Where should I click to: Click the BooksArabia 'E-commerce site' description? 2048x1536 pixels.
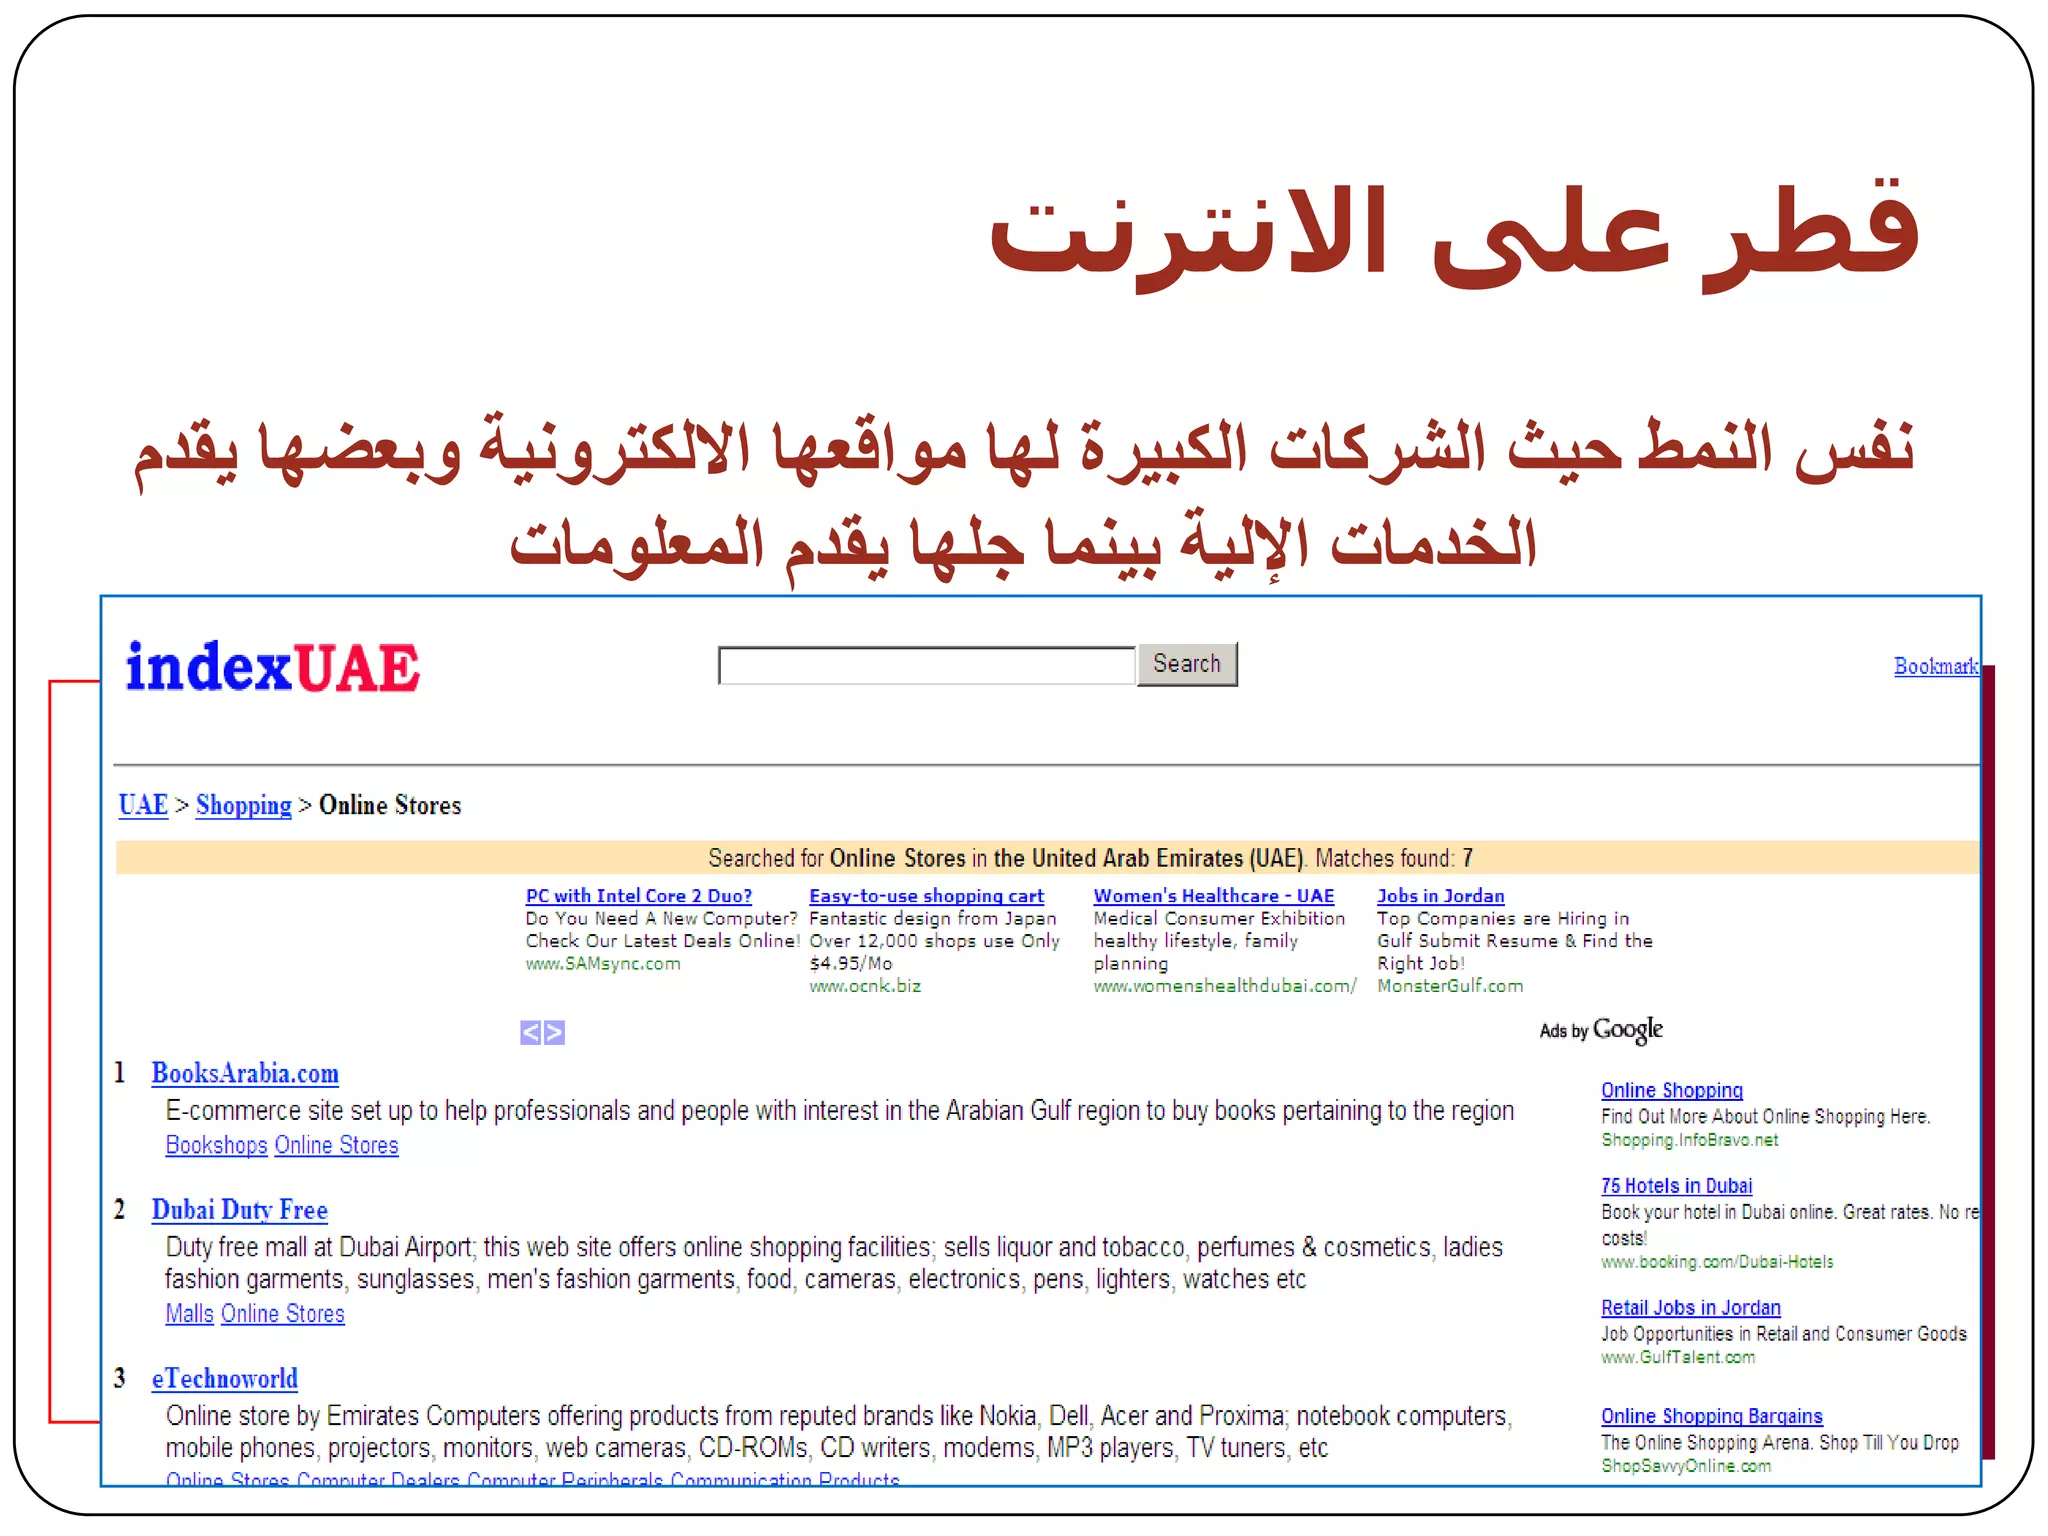(x=839, y=1111)
